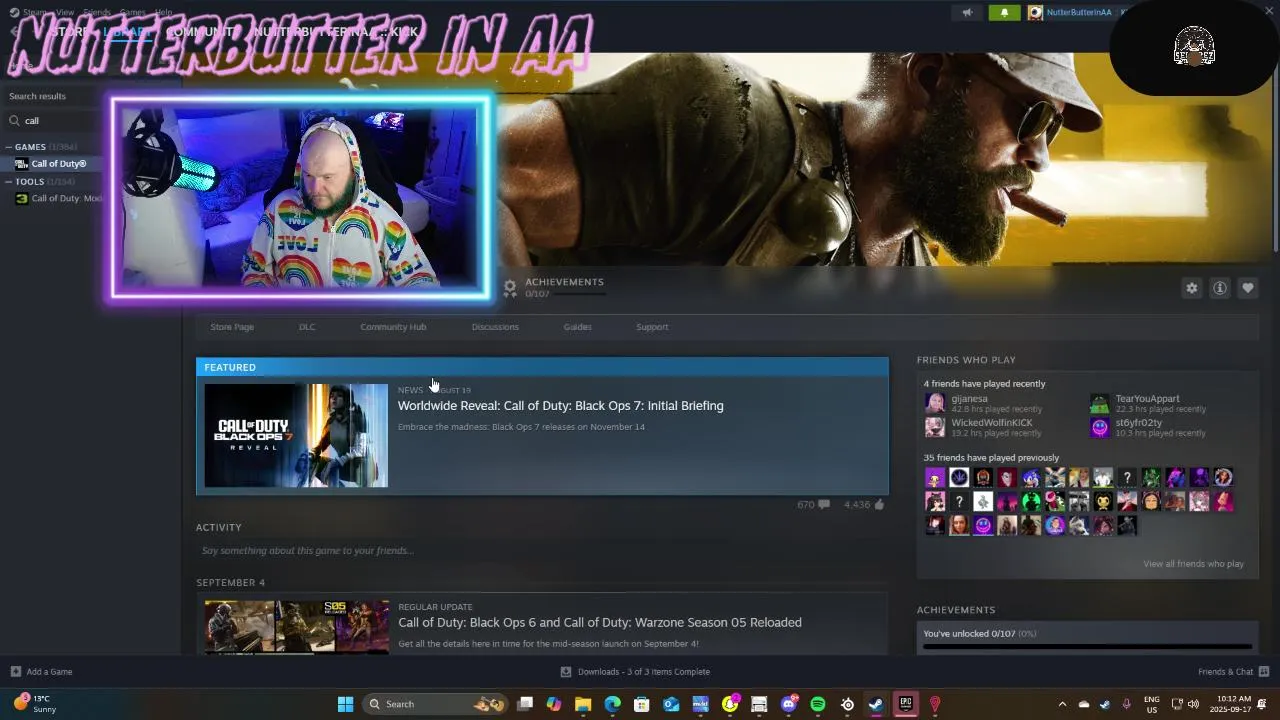Switch to the Steam taskbar icon

[876, 704]
